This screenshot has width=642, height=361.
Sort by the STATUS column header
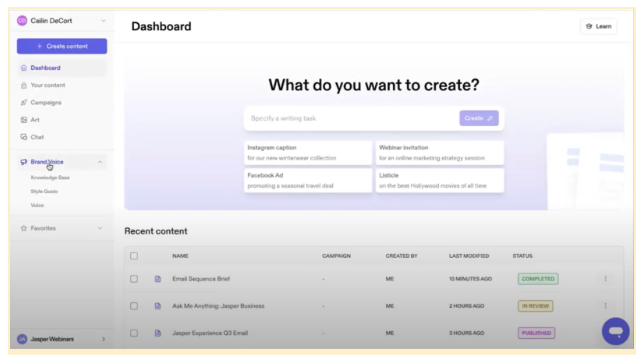(522, 256)
